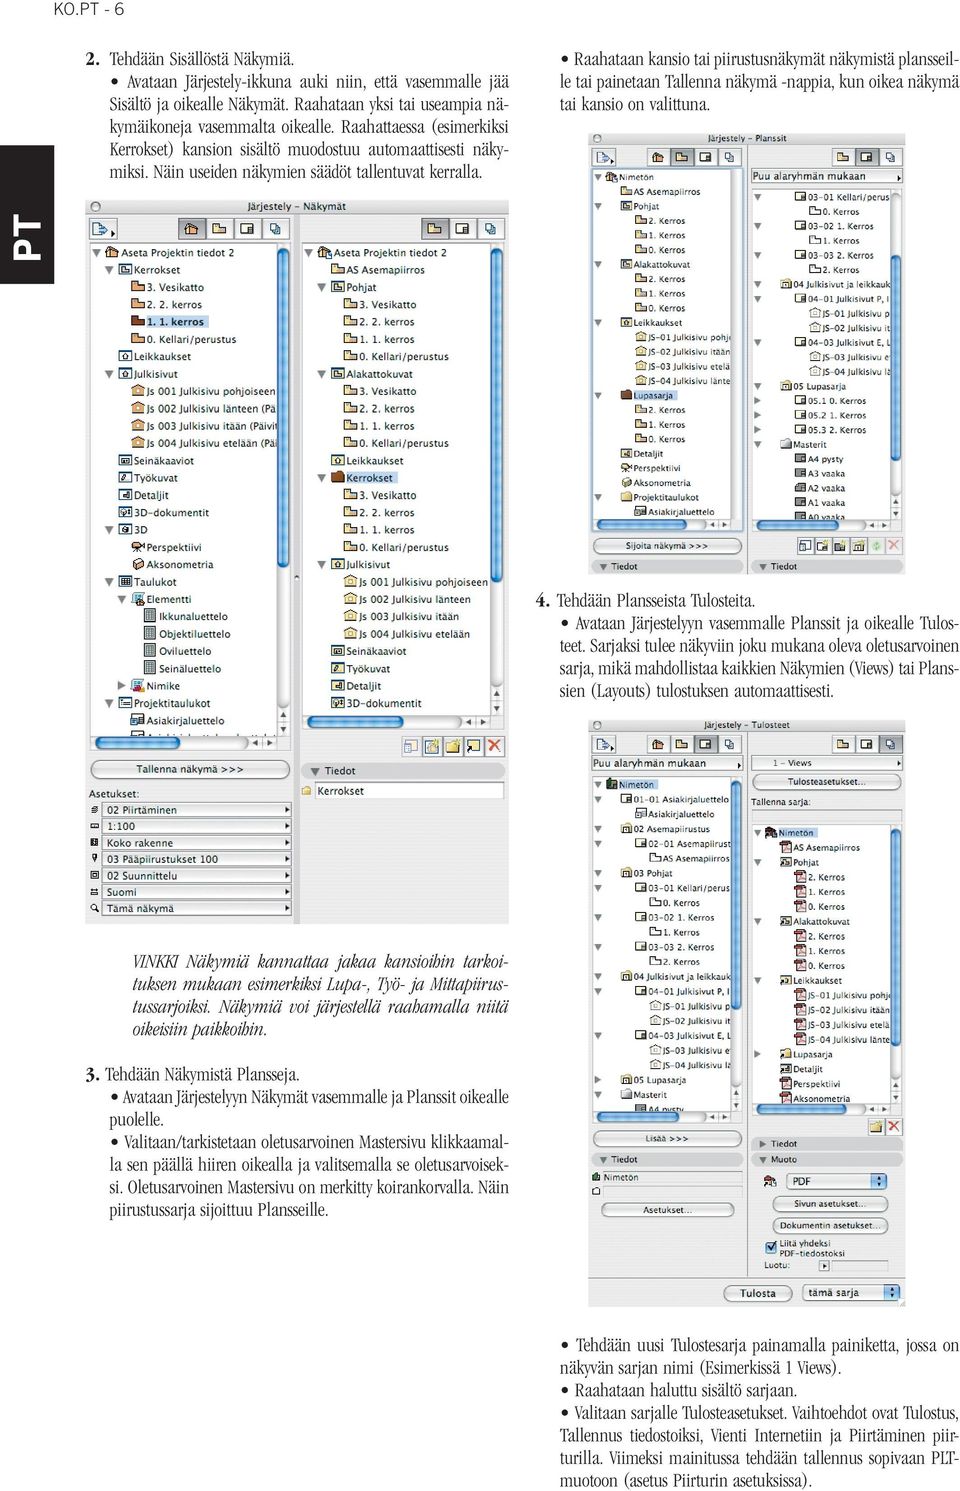This screenshot has width=960, height=1491.
Task: Open 'tämä sarja' dropdown next to Tulosta
Action: [x=852, y=1293]
